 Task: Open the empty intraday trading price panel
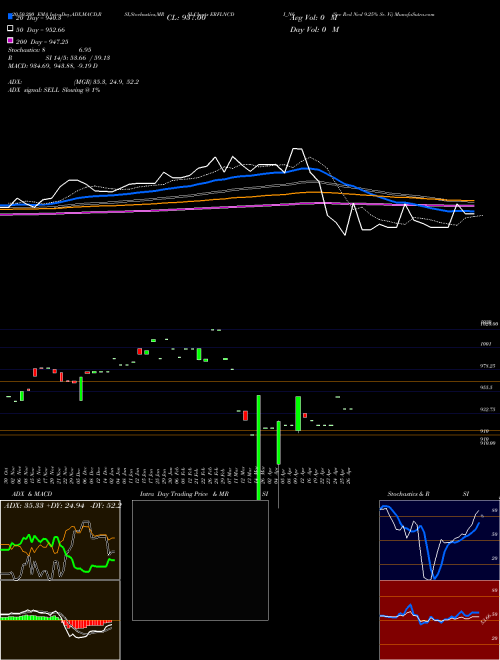click(x=200, y=560)
